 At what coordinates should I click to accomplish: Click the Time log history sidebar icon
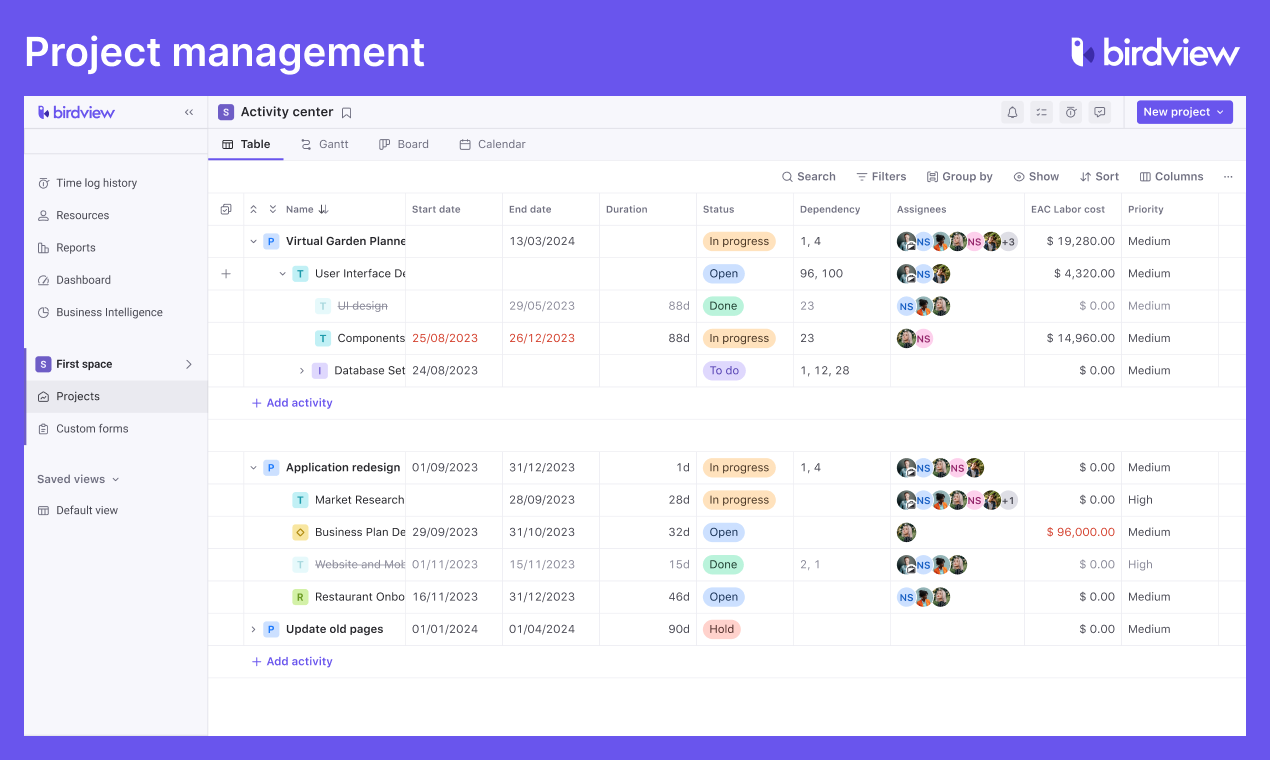(43, 183)
